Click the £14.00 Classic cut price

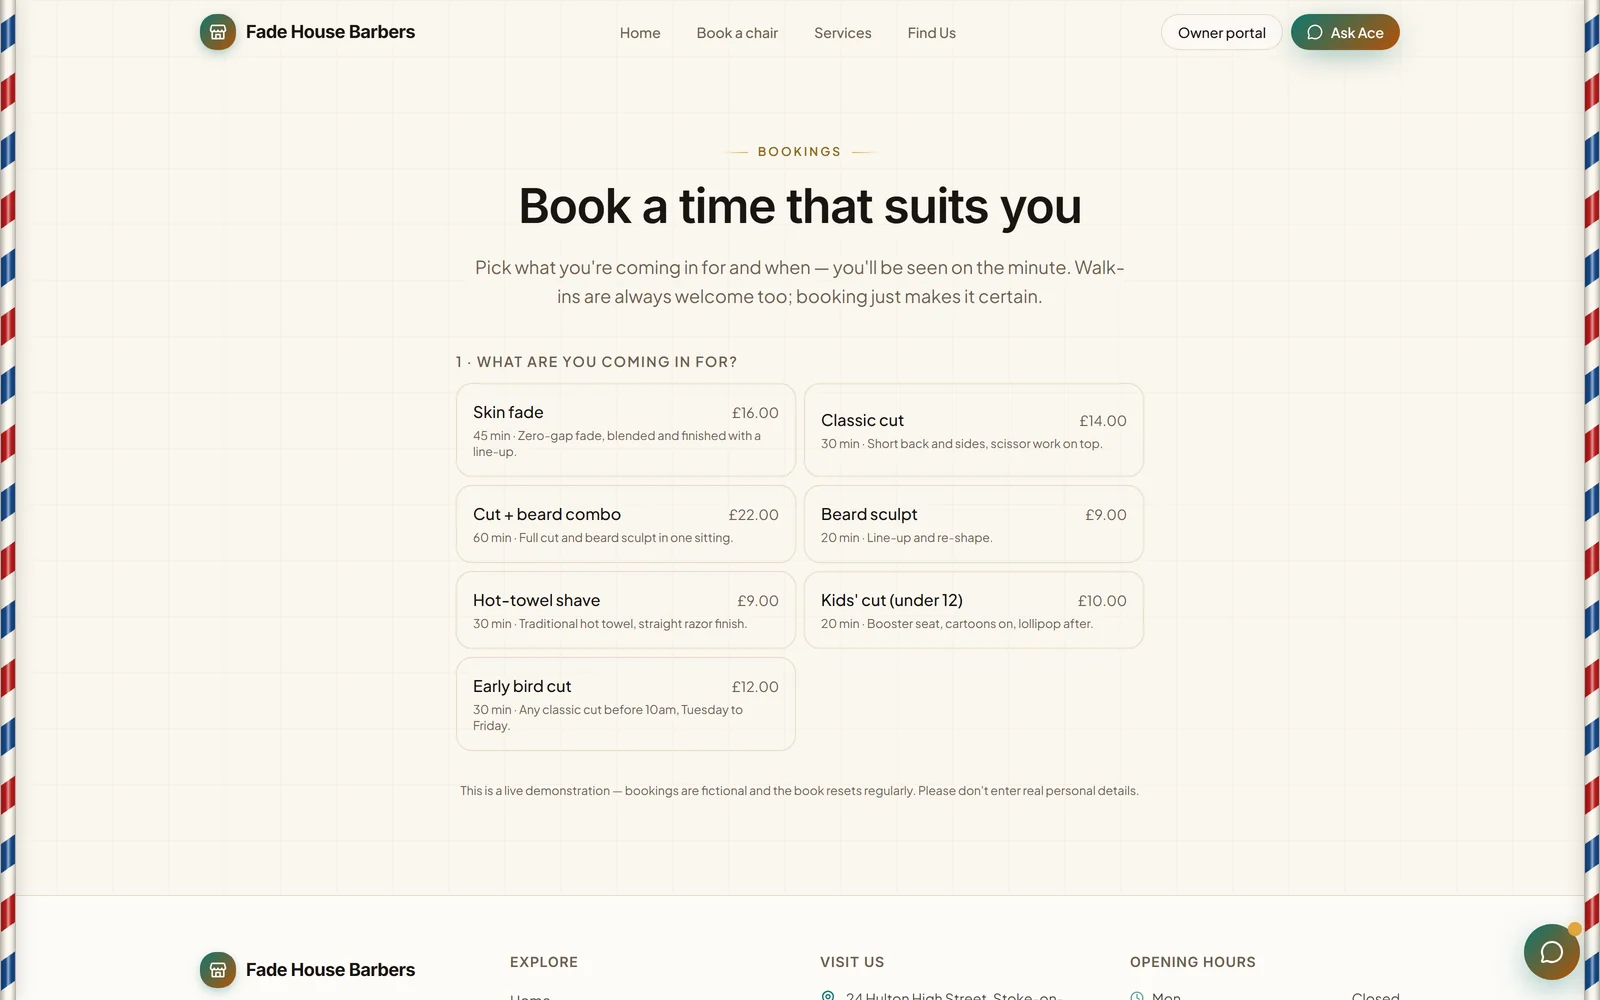tap(1103, 421)
